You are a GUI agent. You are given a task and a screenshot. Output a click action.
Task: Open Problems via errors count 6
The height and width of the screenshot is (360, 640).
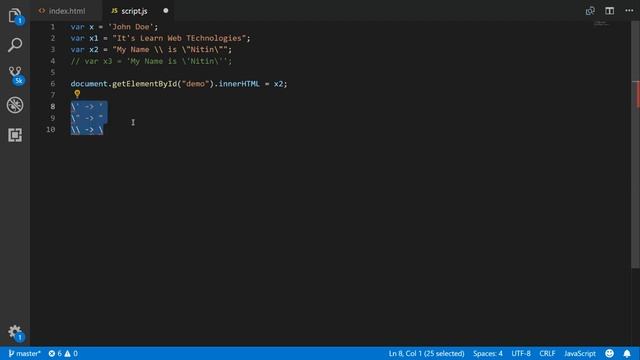click(55, 353)
